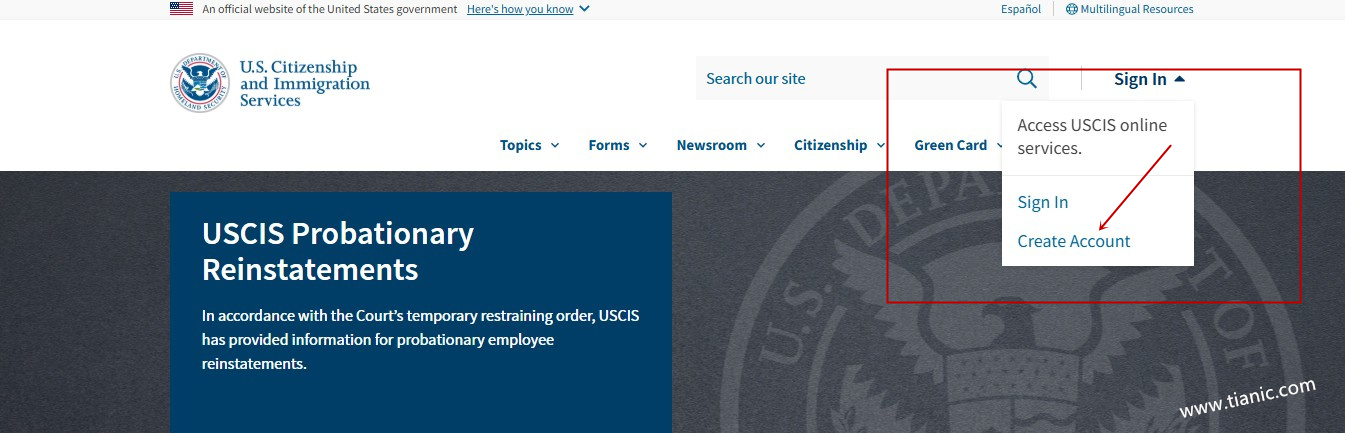Click the "Search our site" input field

[x=850, y=79]
